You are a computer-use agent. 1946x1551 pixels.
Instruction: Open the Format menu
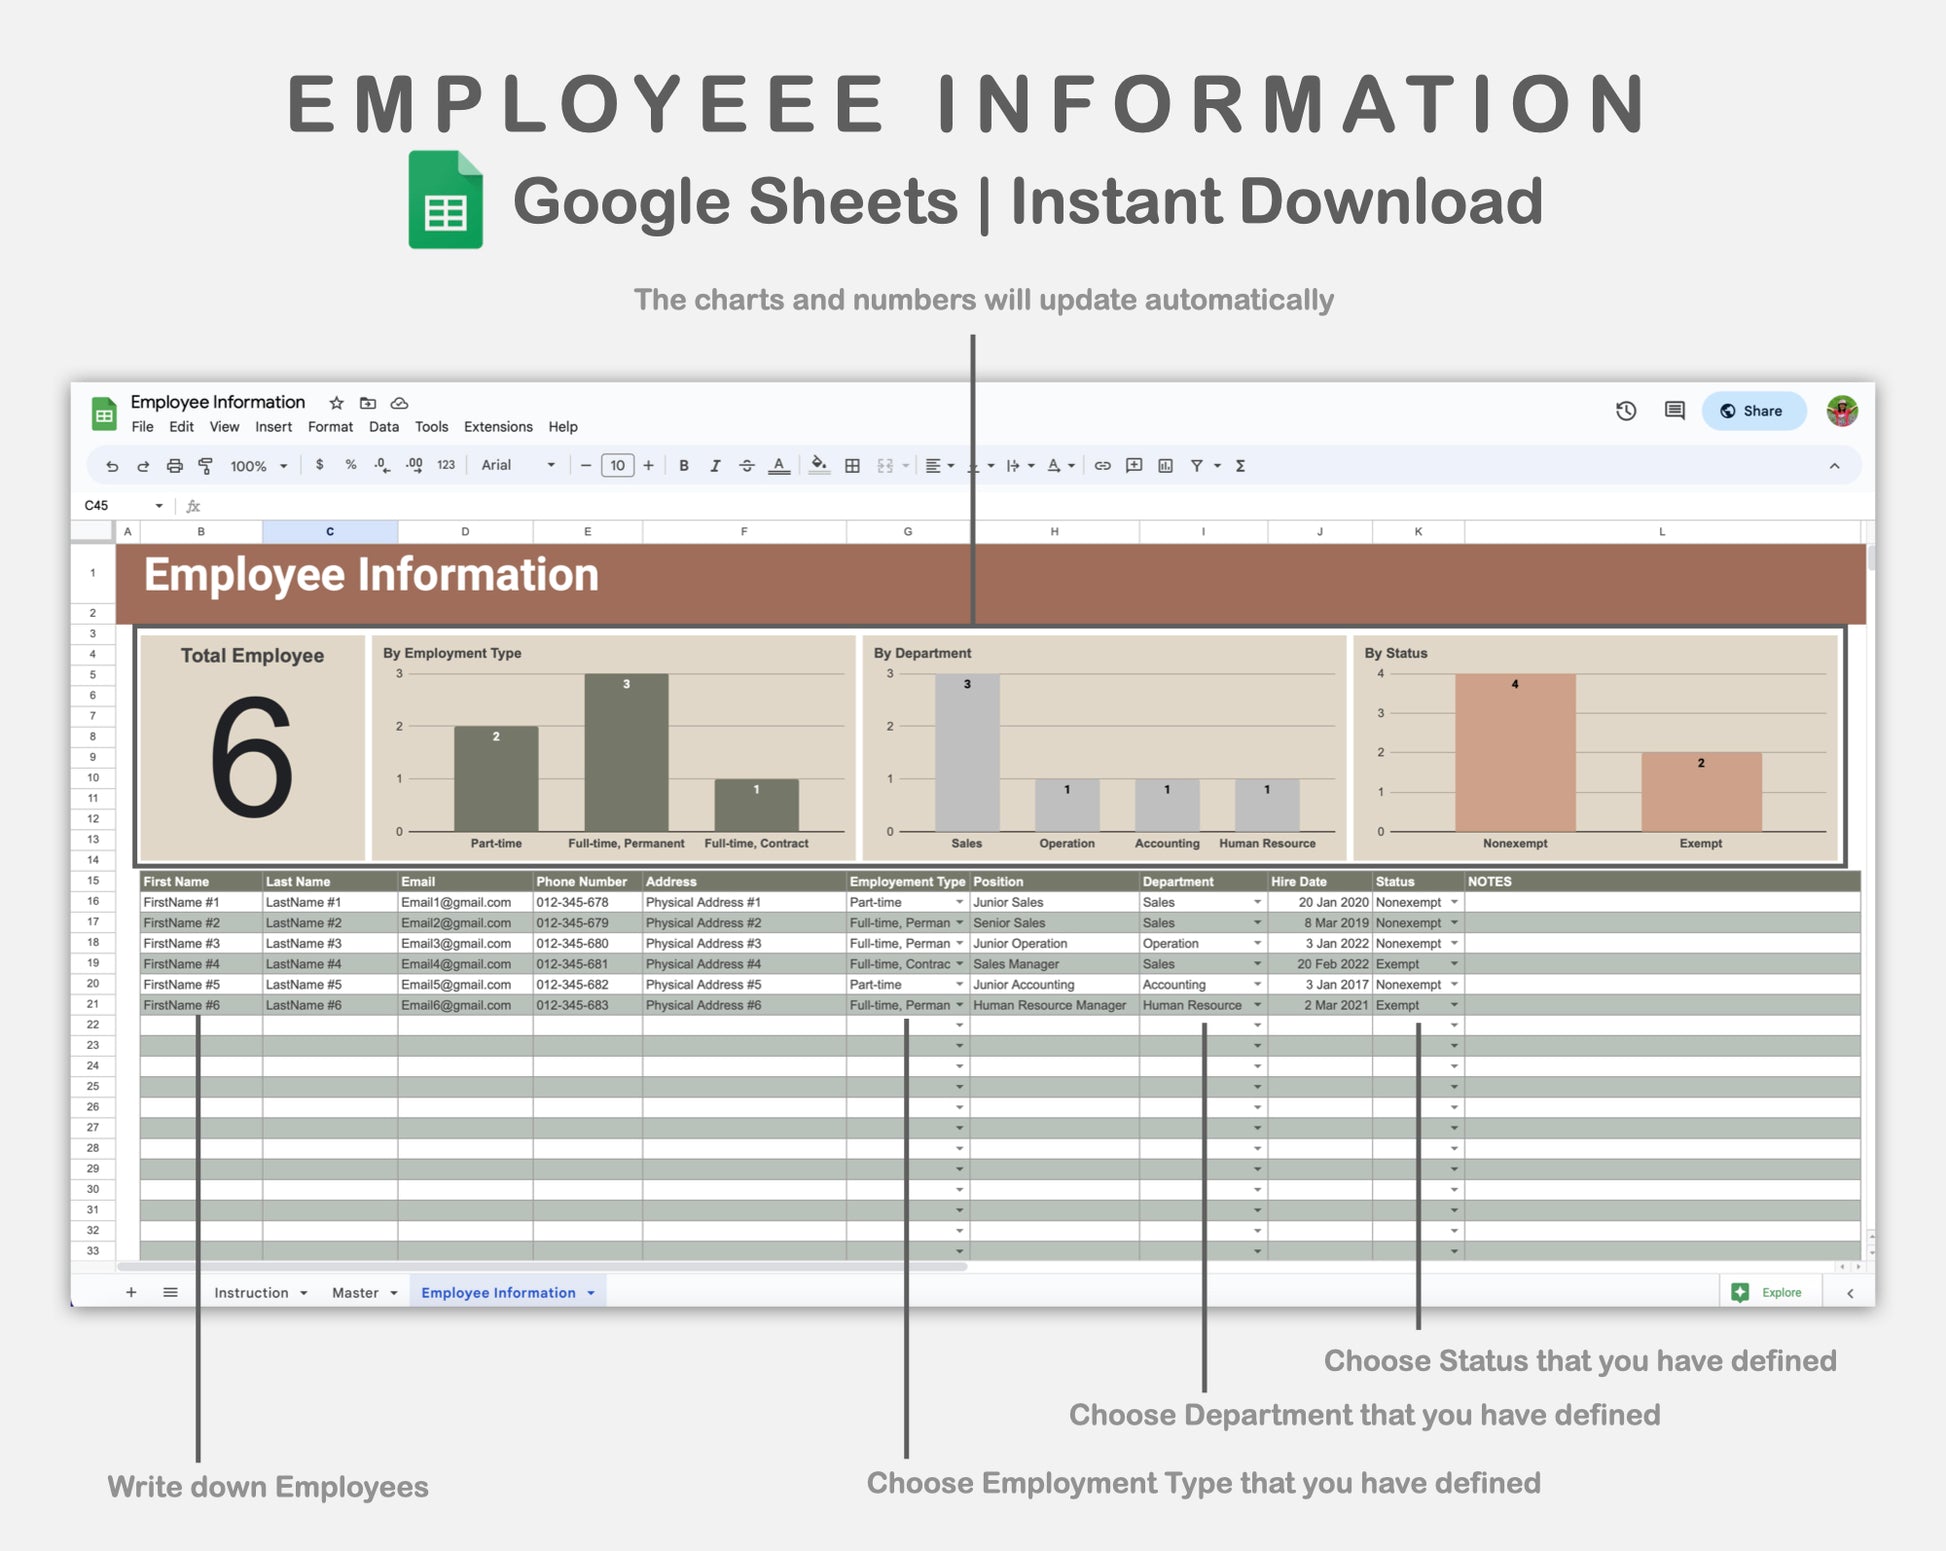click(x=330, y=427)
